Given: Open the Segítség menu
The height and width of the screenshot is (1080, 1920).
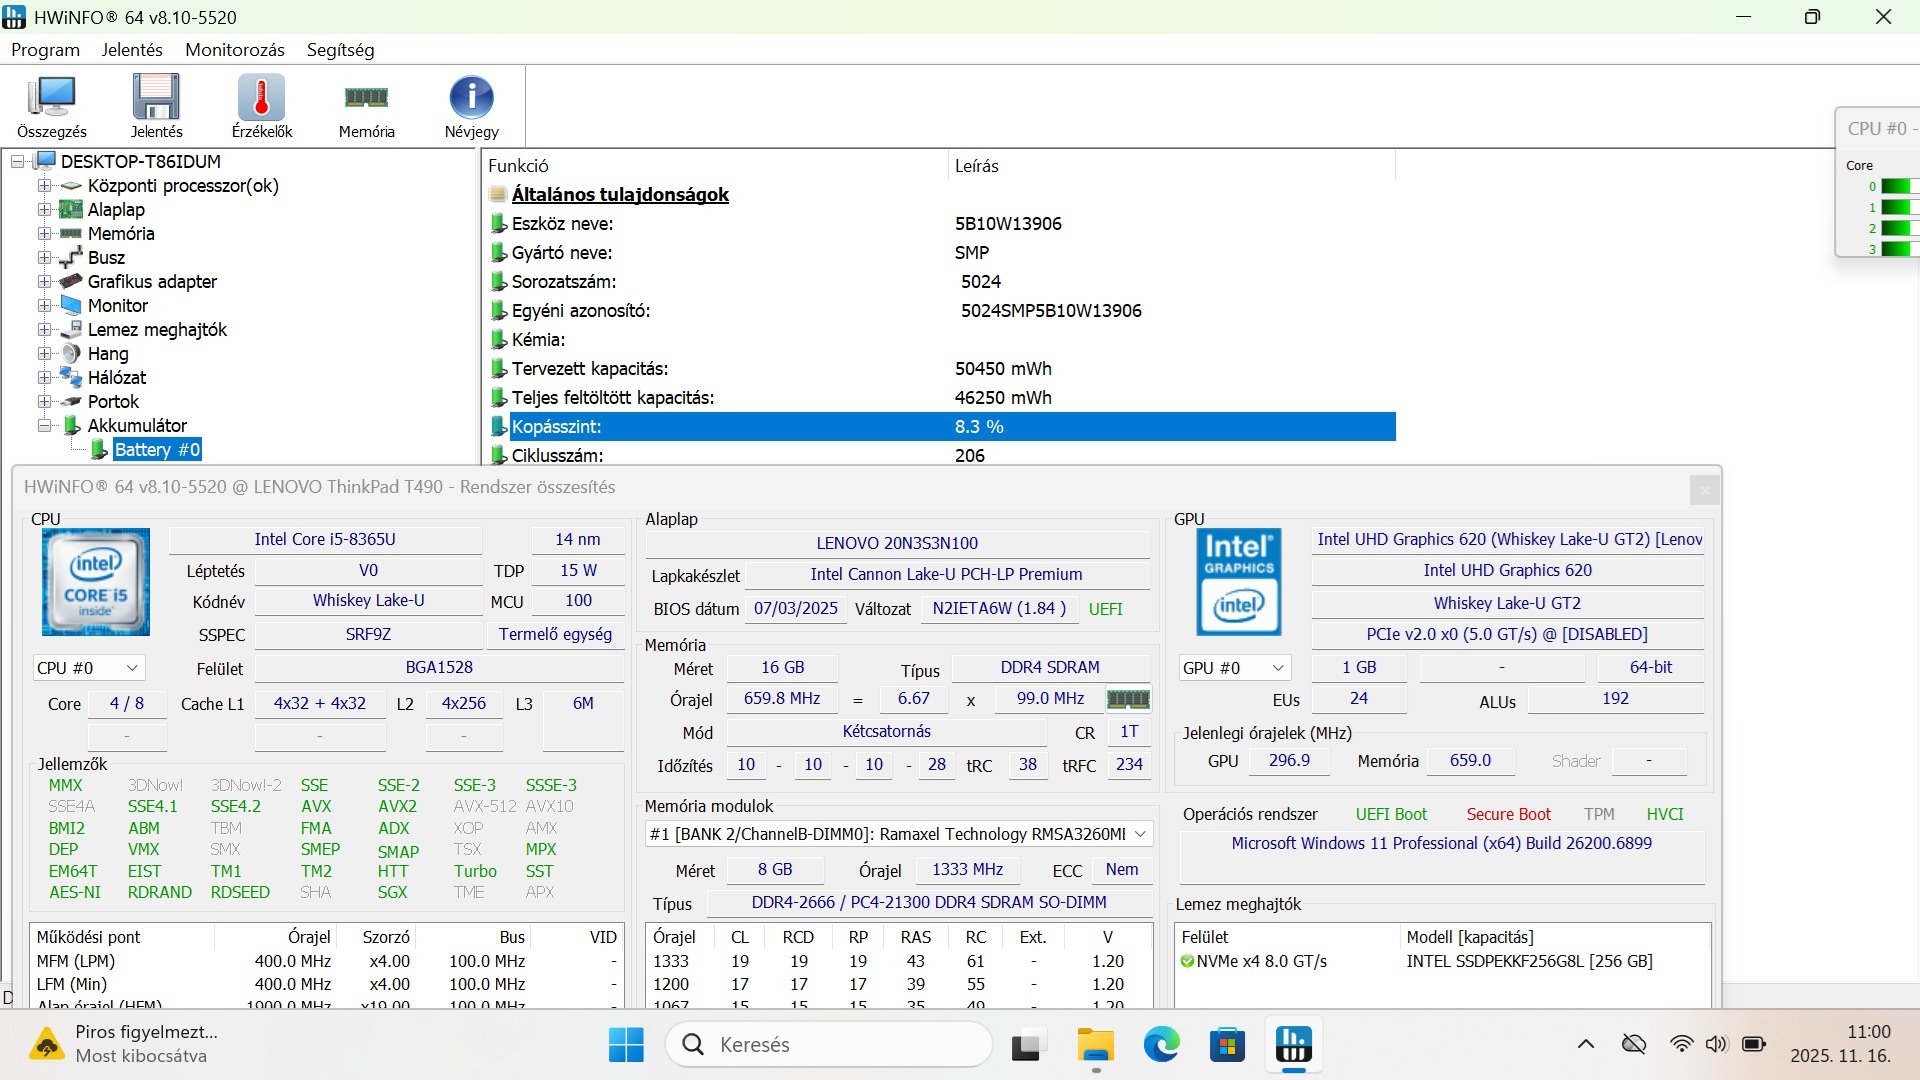Looking at the screenshot, I should 340,50.
